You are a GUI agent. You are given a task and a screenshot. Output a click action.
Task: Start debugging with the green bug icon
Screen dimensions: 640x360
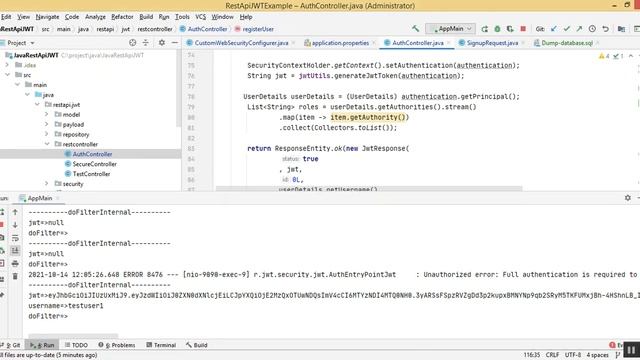[497, 29]
